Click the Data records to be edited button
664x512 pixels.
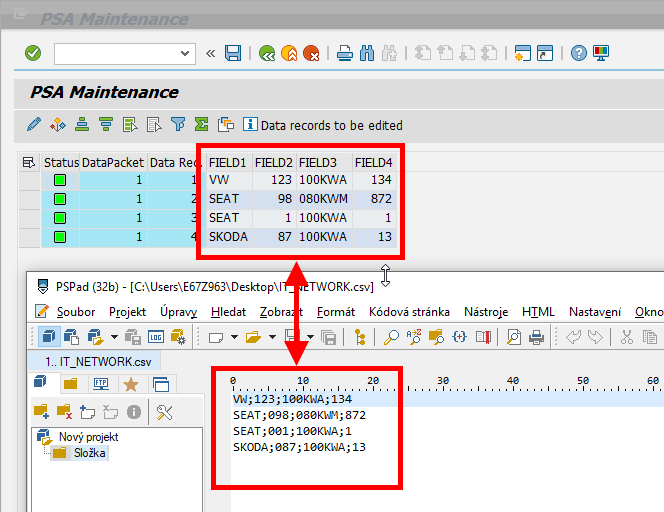coord(322,125)
